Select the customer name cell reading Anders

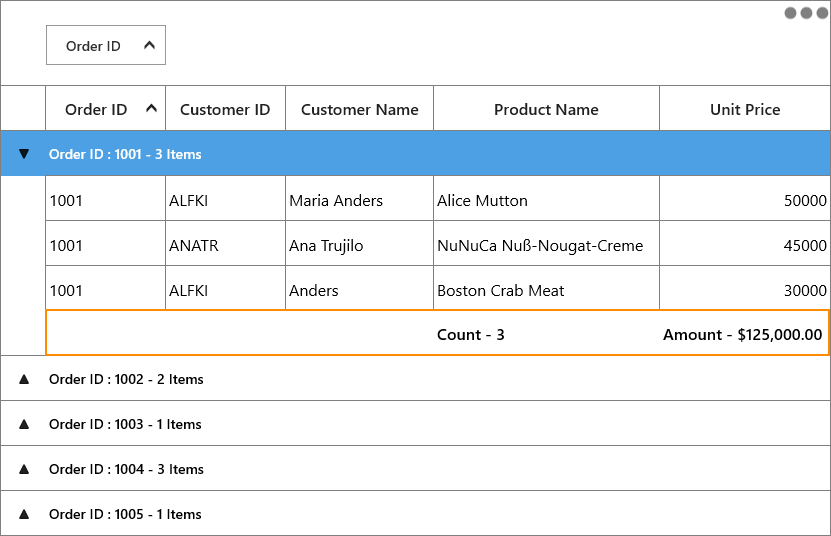pos(359,288)
